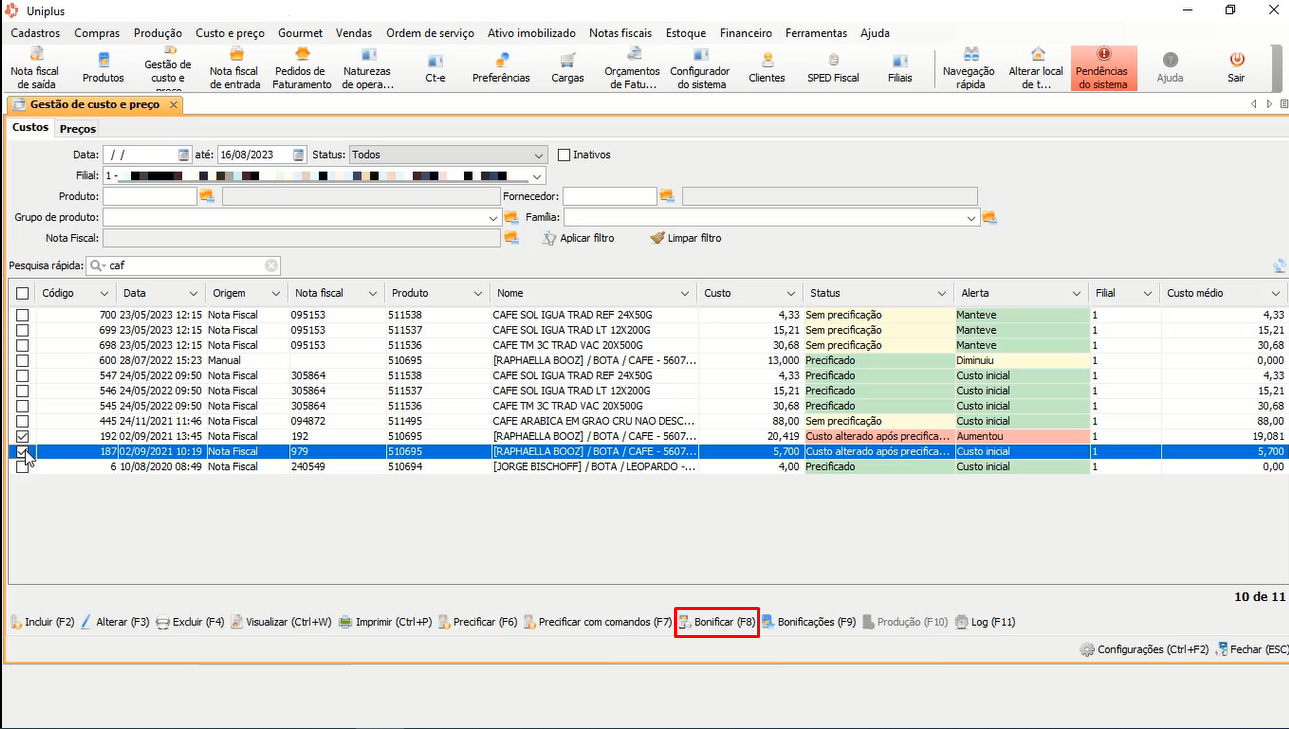Screen dimensions: 1289x729
Task: Open Preferências toolbar icon
Action: [x=501, y=68]
